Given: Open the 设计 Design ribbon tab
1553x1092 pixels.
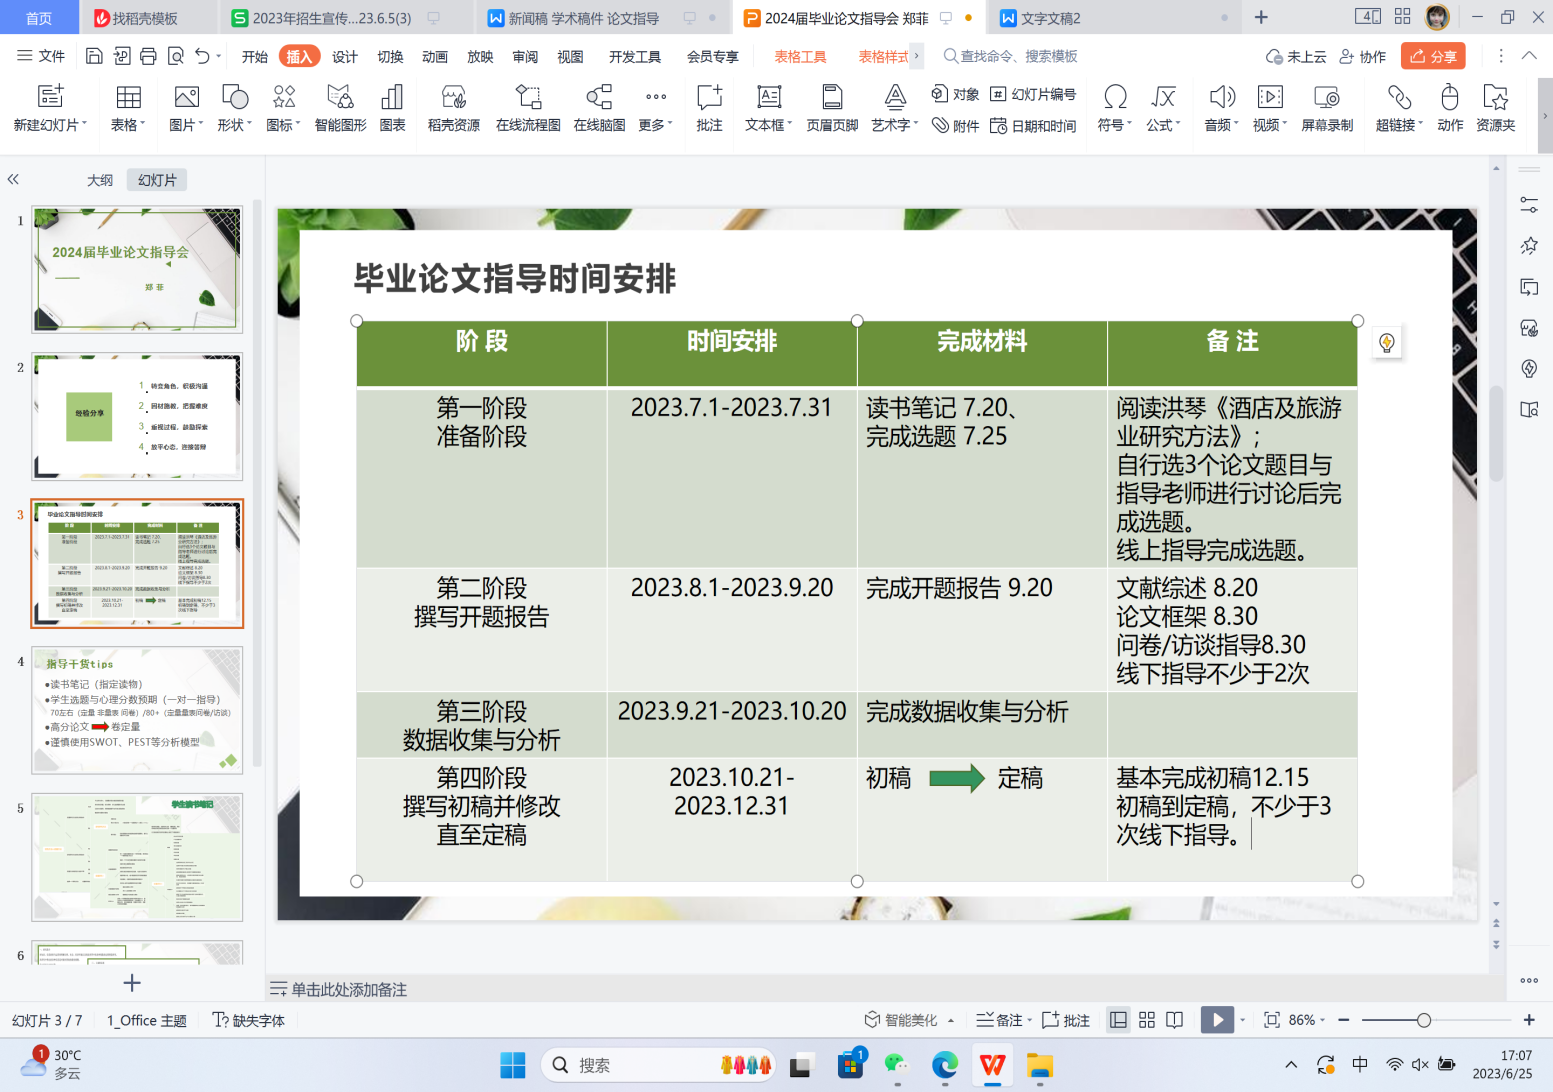Looking at the screenshot, I should pos(344,57).
